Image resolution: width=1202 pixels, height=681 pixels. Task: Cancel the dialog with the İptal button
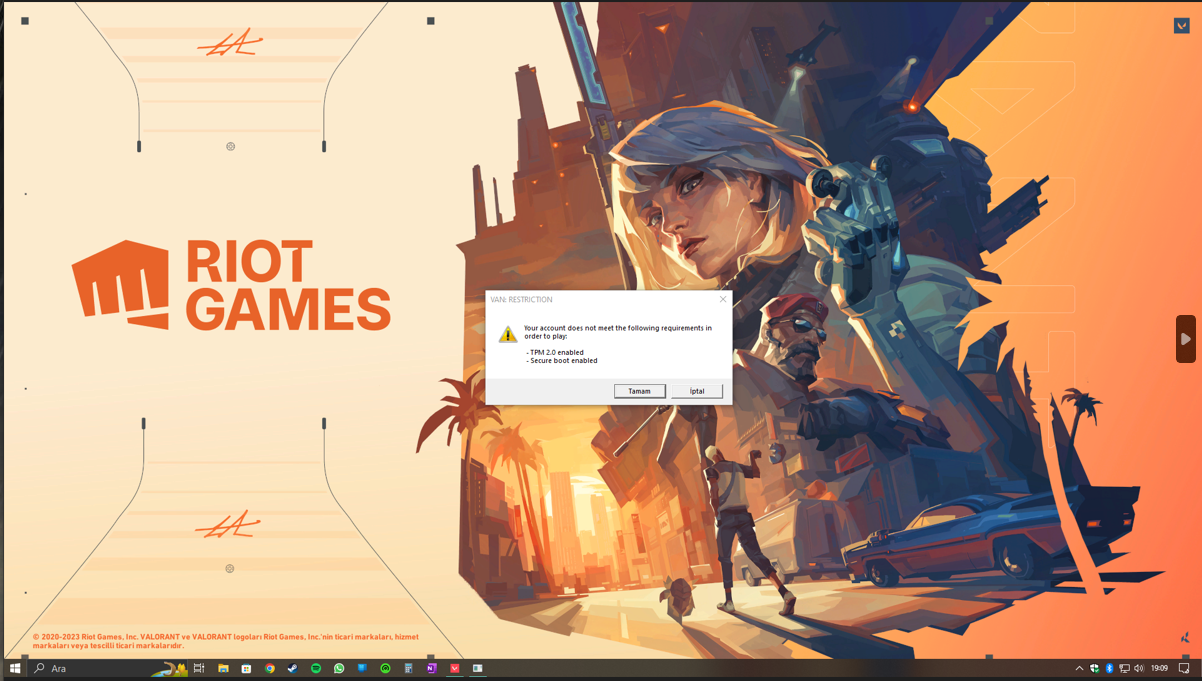tap(697, 391)
